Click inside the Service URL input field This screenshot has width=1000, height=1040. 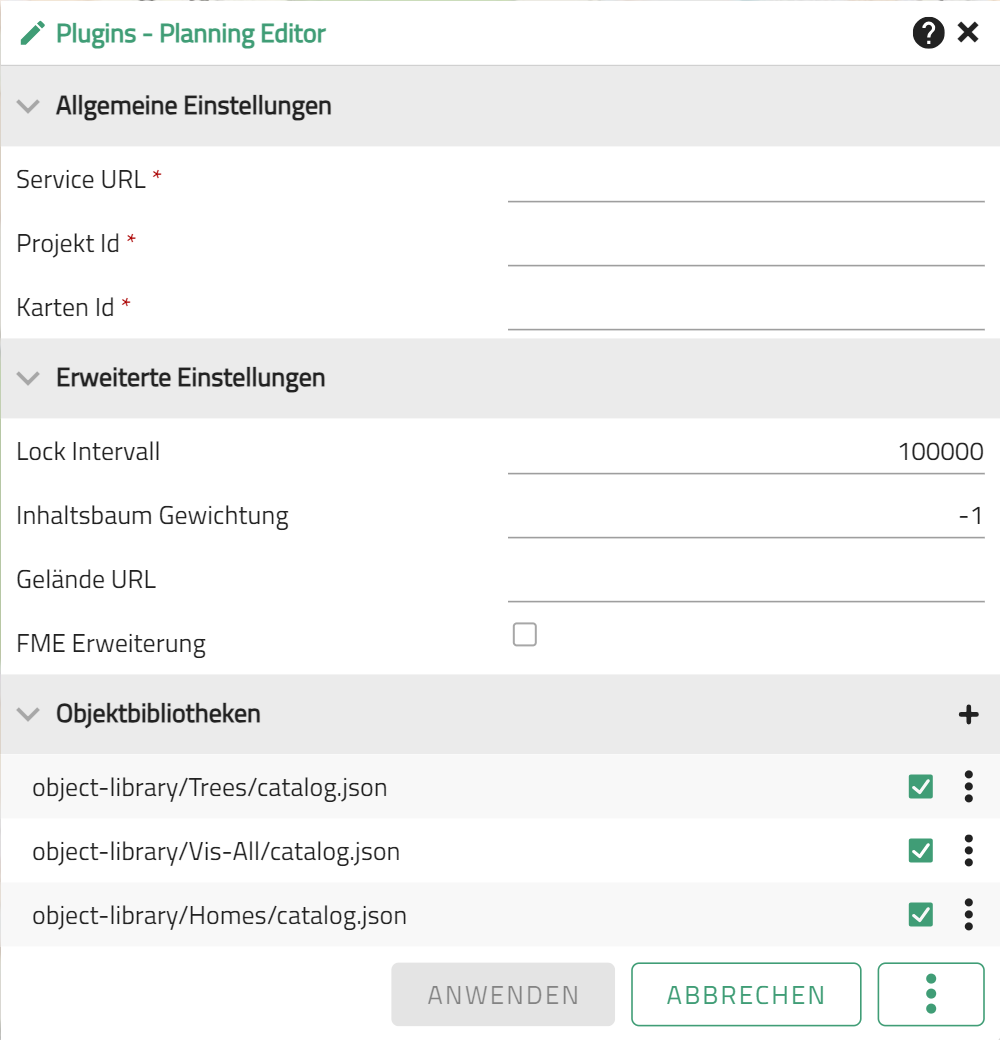745,190
